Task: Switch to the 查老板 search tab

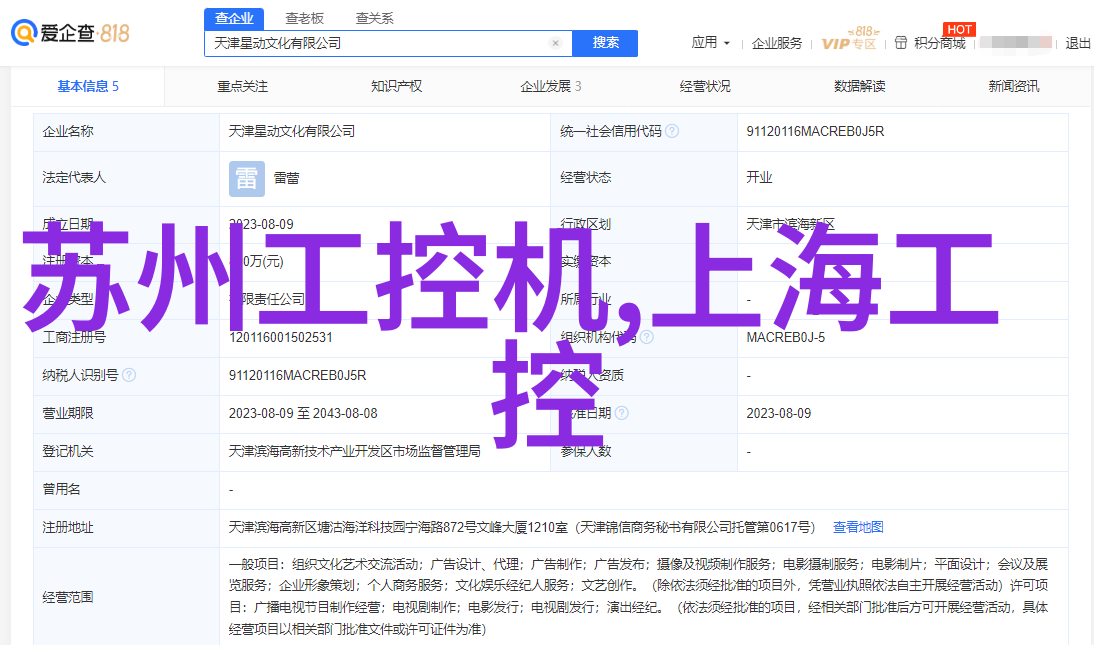Action: click(x=304, y=19)
